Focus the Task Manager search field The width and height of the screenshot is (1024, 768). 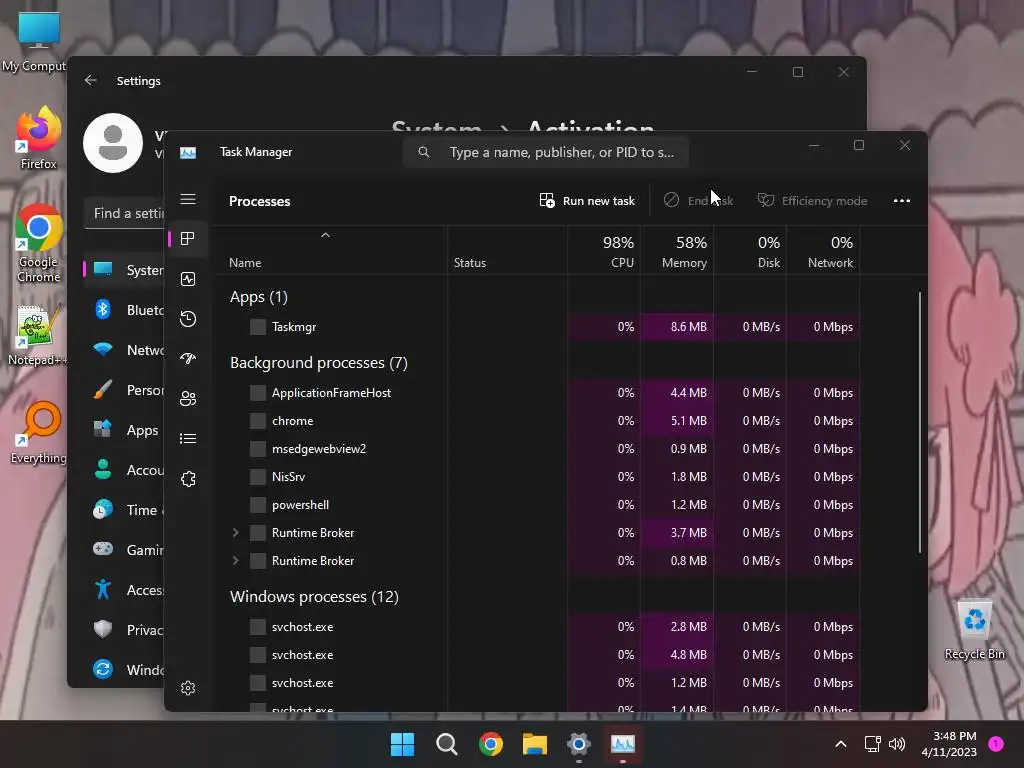546,152
